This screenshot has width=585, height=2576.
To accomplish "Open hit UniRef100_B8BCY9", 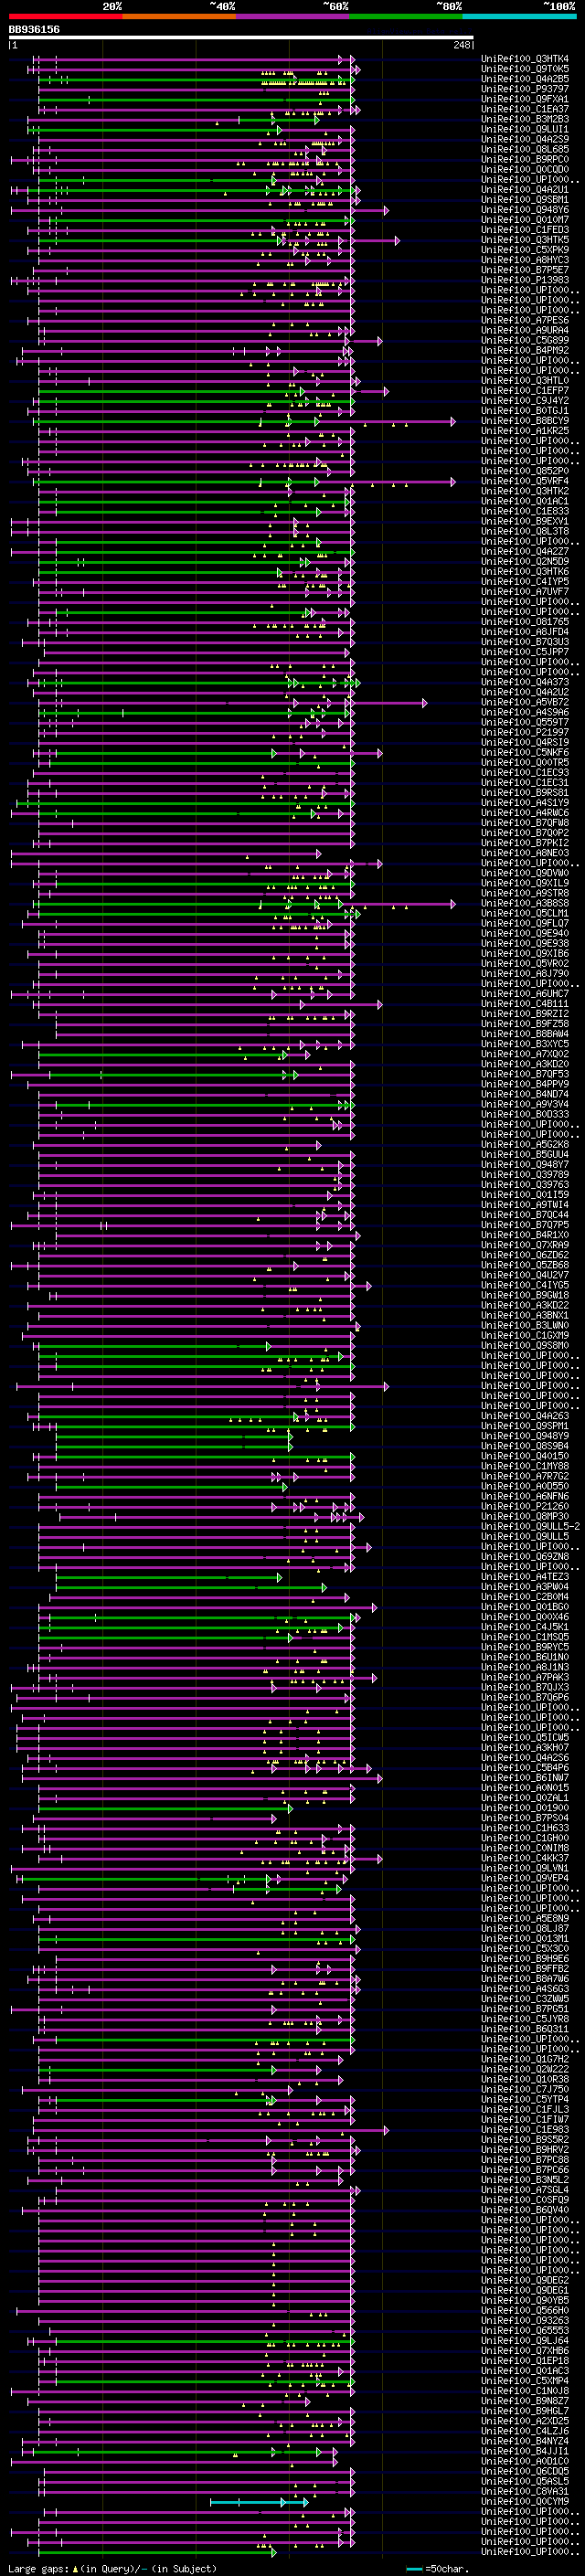I will 525,421.
